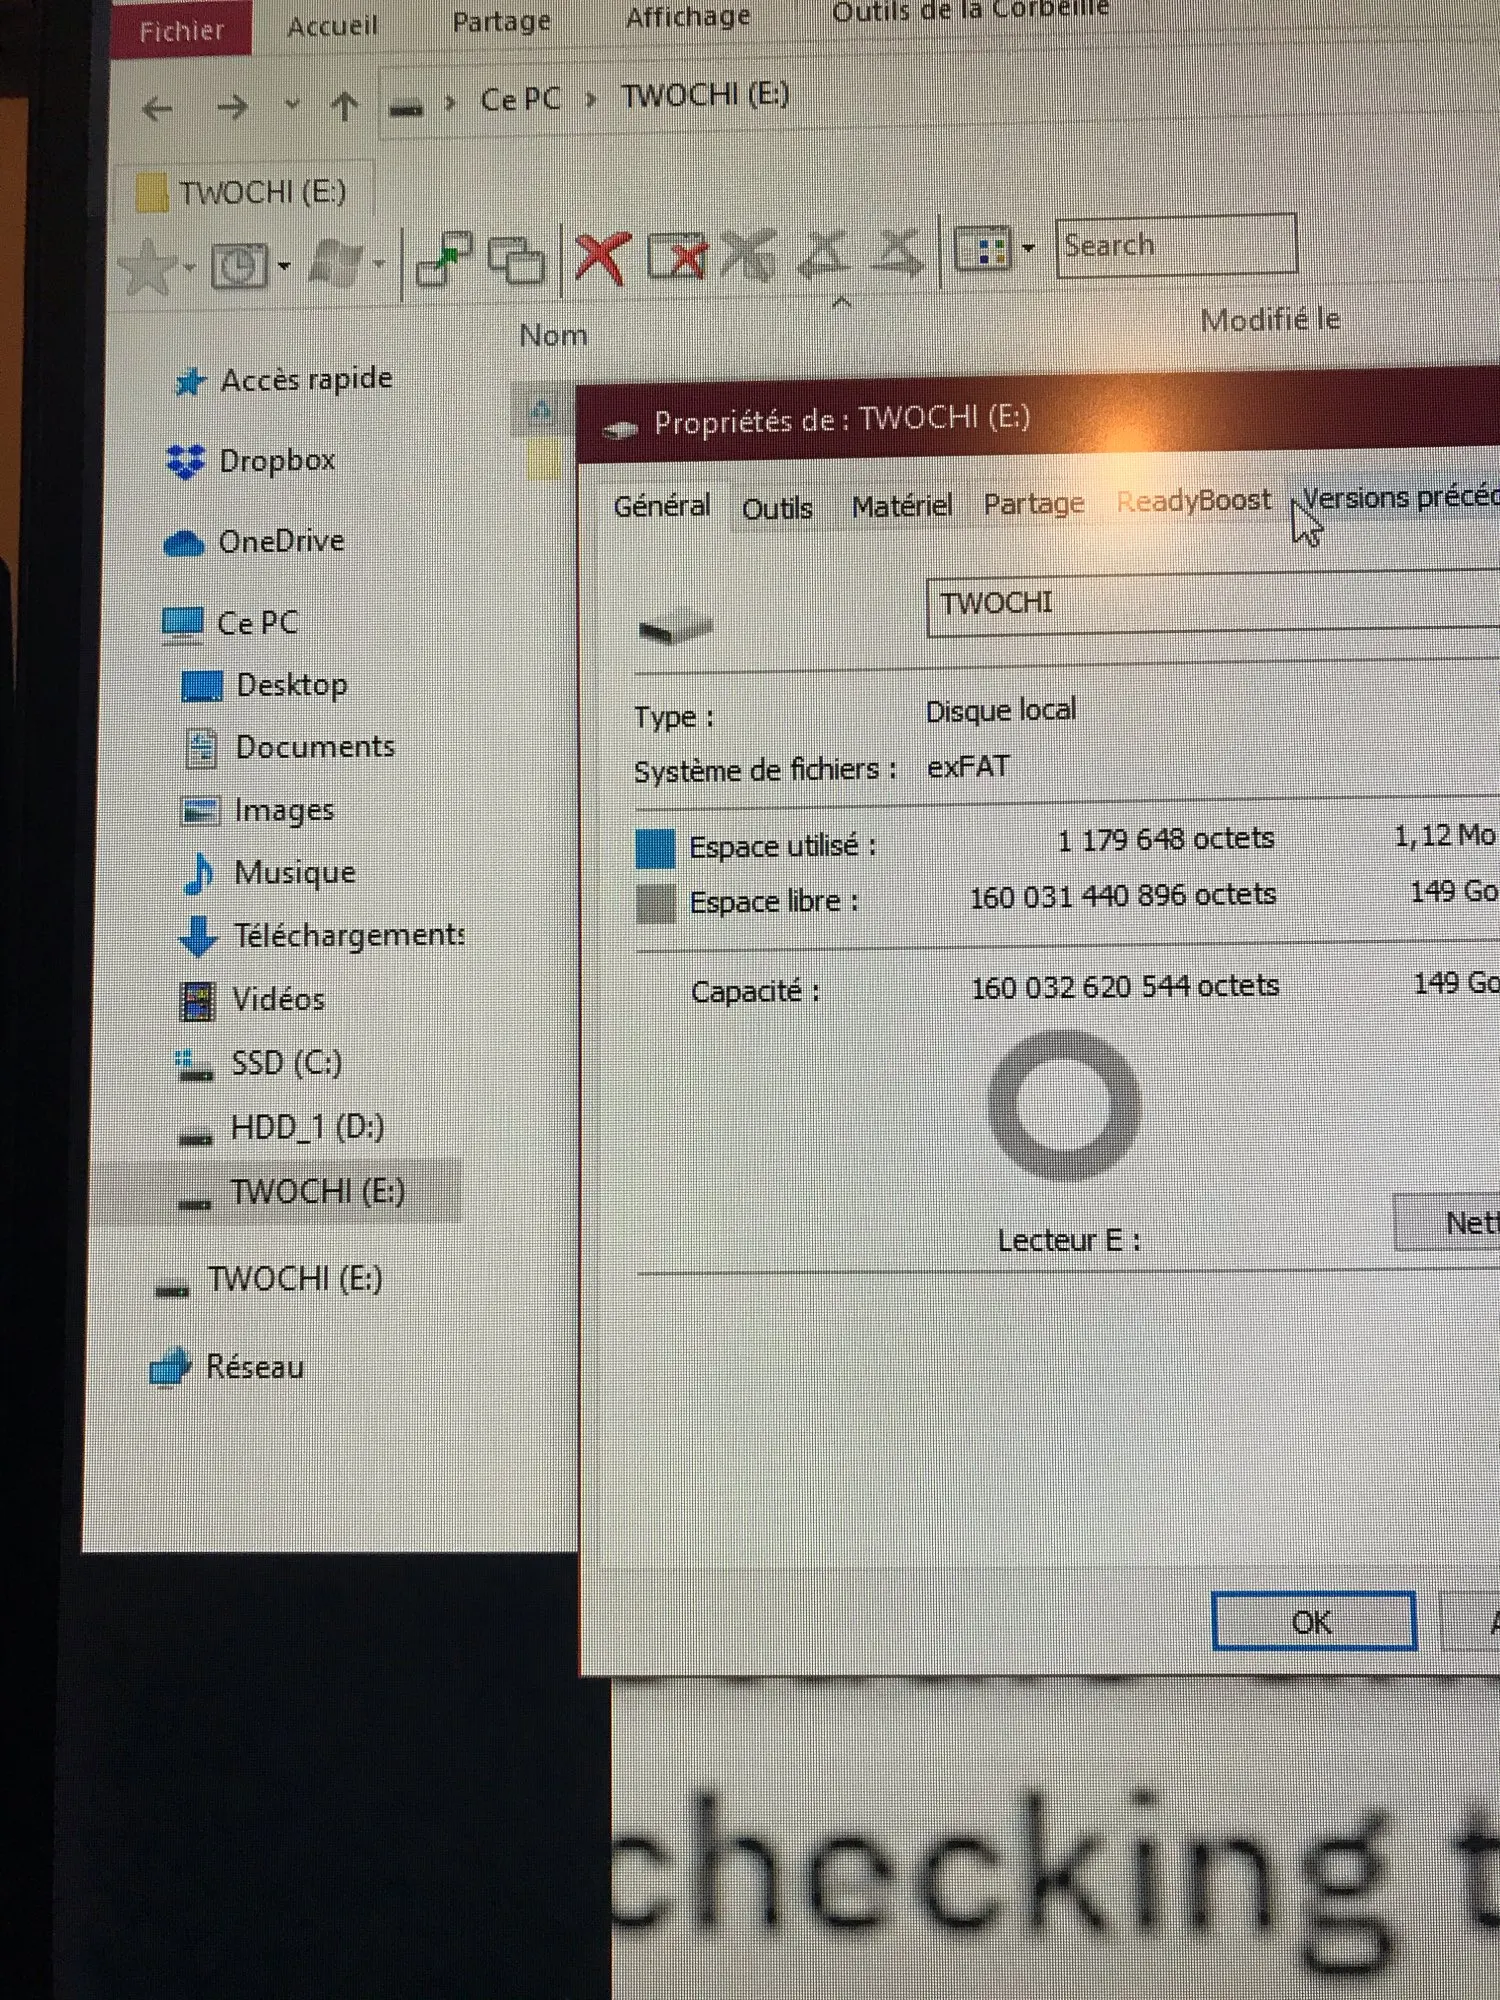Click the window with red X icon
The width and height of the screenshot is (1500, 2000).
(677, 256)
